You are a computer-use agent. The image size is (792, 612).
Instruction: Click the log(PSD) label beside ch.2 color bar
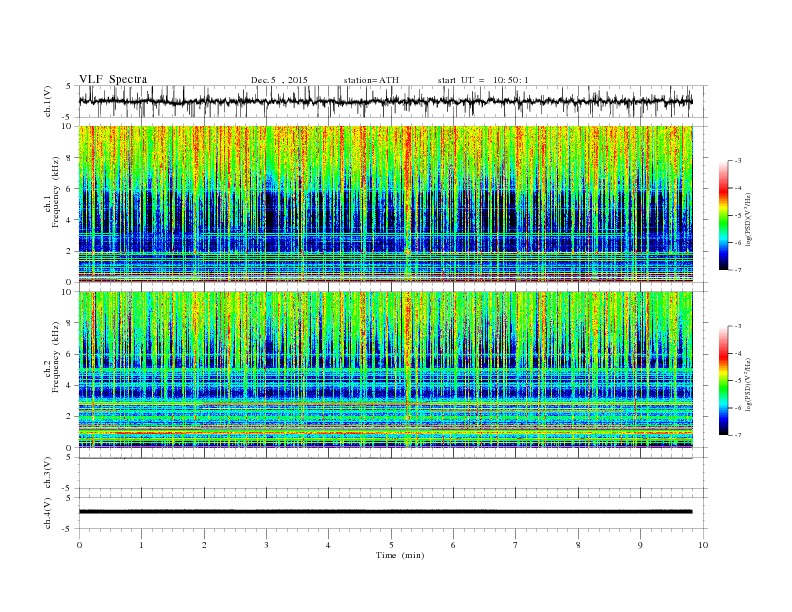(748, 385)
